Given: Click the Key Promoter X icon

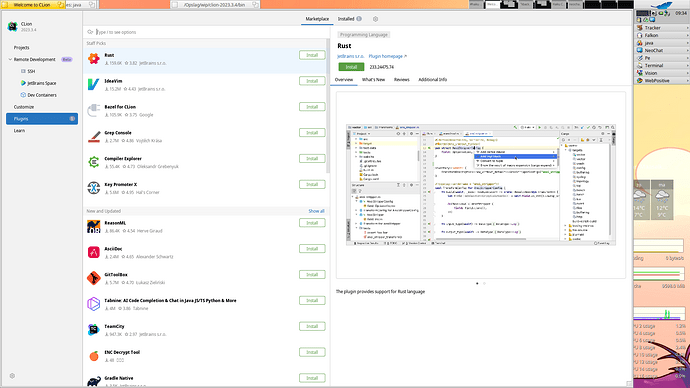Looking at the screenshot, I should pos(93,188).
